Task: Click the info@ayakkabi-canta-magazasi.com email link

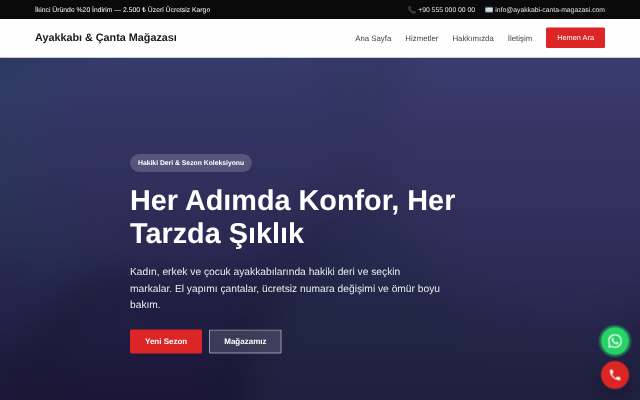Action: tap(549, 10)
